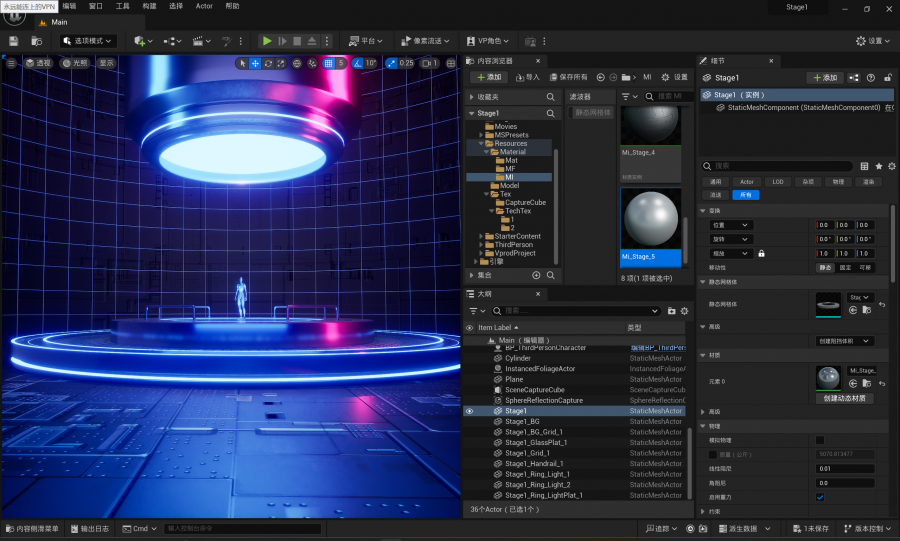Screen dimensions: 900x541
Task: Open the 构建 menu in menu bar
Action: pos(149,6)
